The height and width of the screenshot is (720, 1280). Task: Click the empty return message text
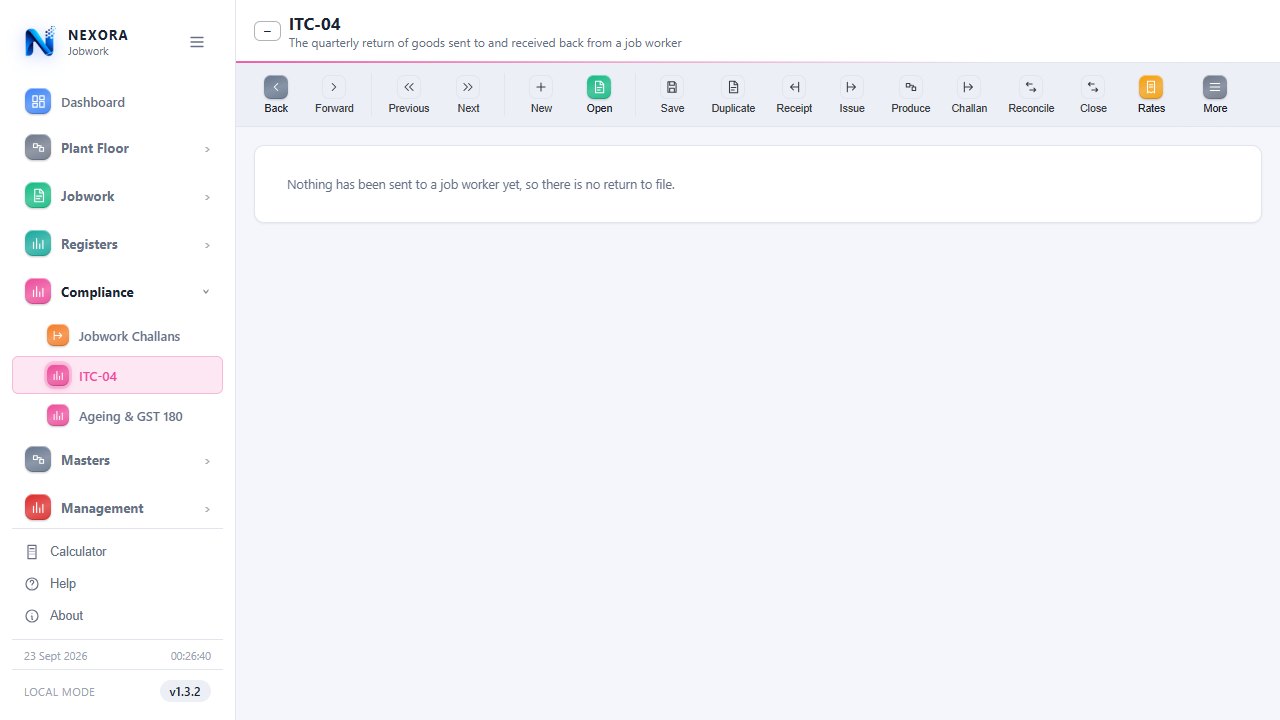click(x=481, y=184)
